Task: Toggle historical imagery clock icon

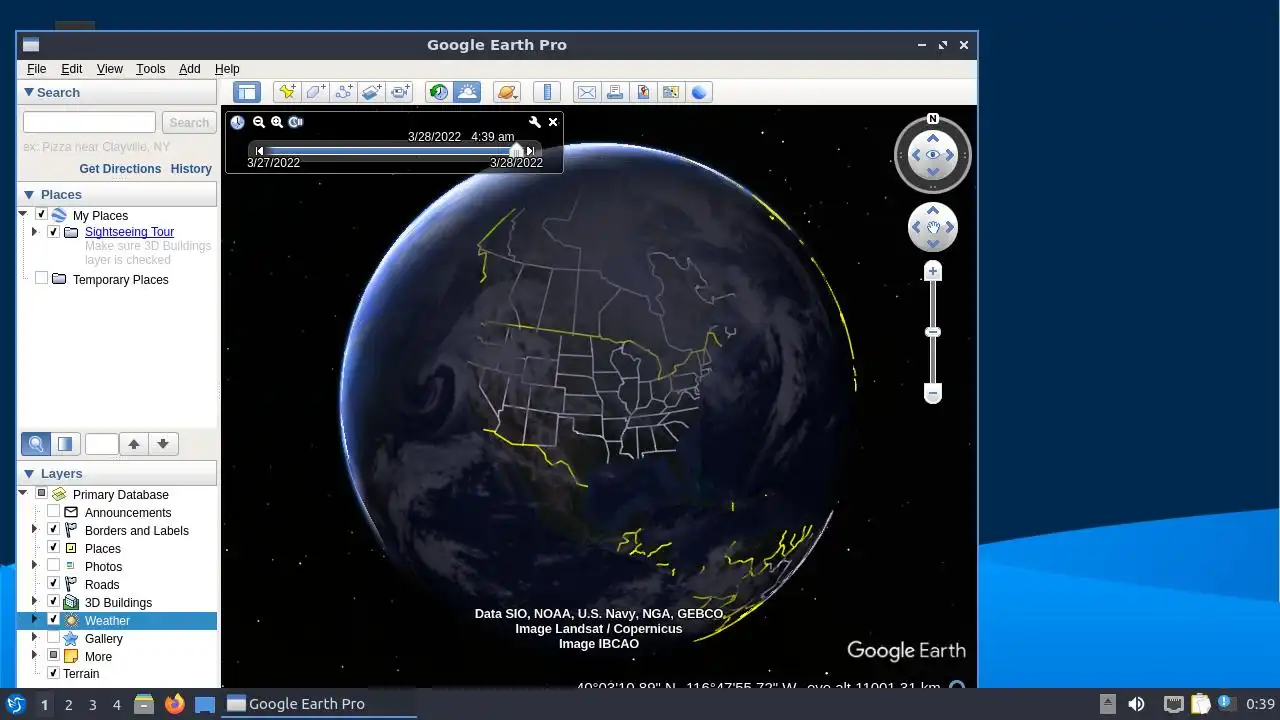Action: coord(438,92)
